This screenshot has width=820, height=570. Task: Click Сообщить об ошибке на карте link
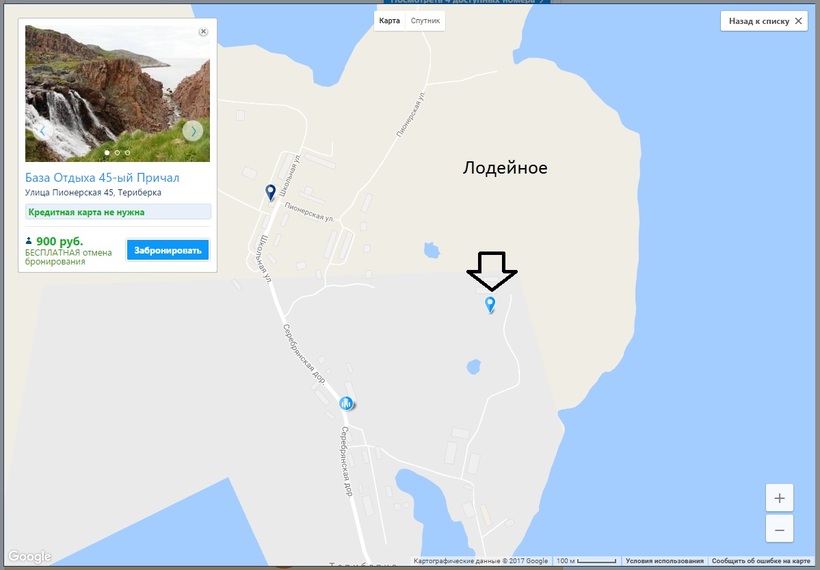point(761,561)
